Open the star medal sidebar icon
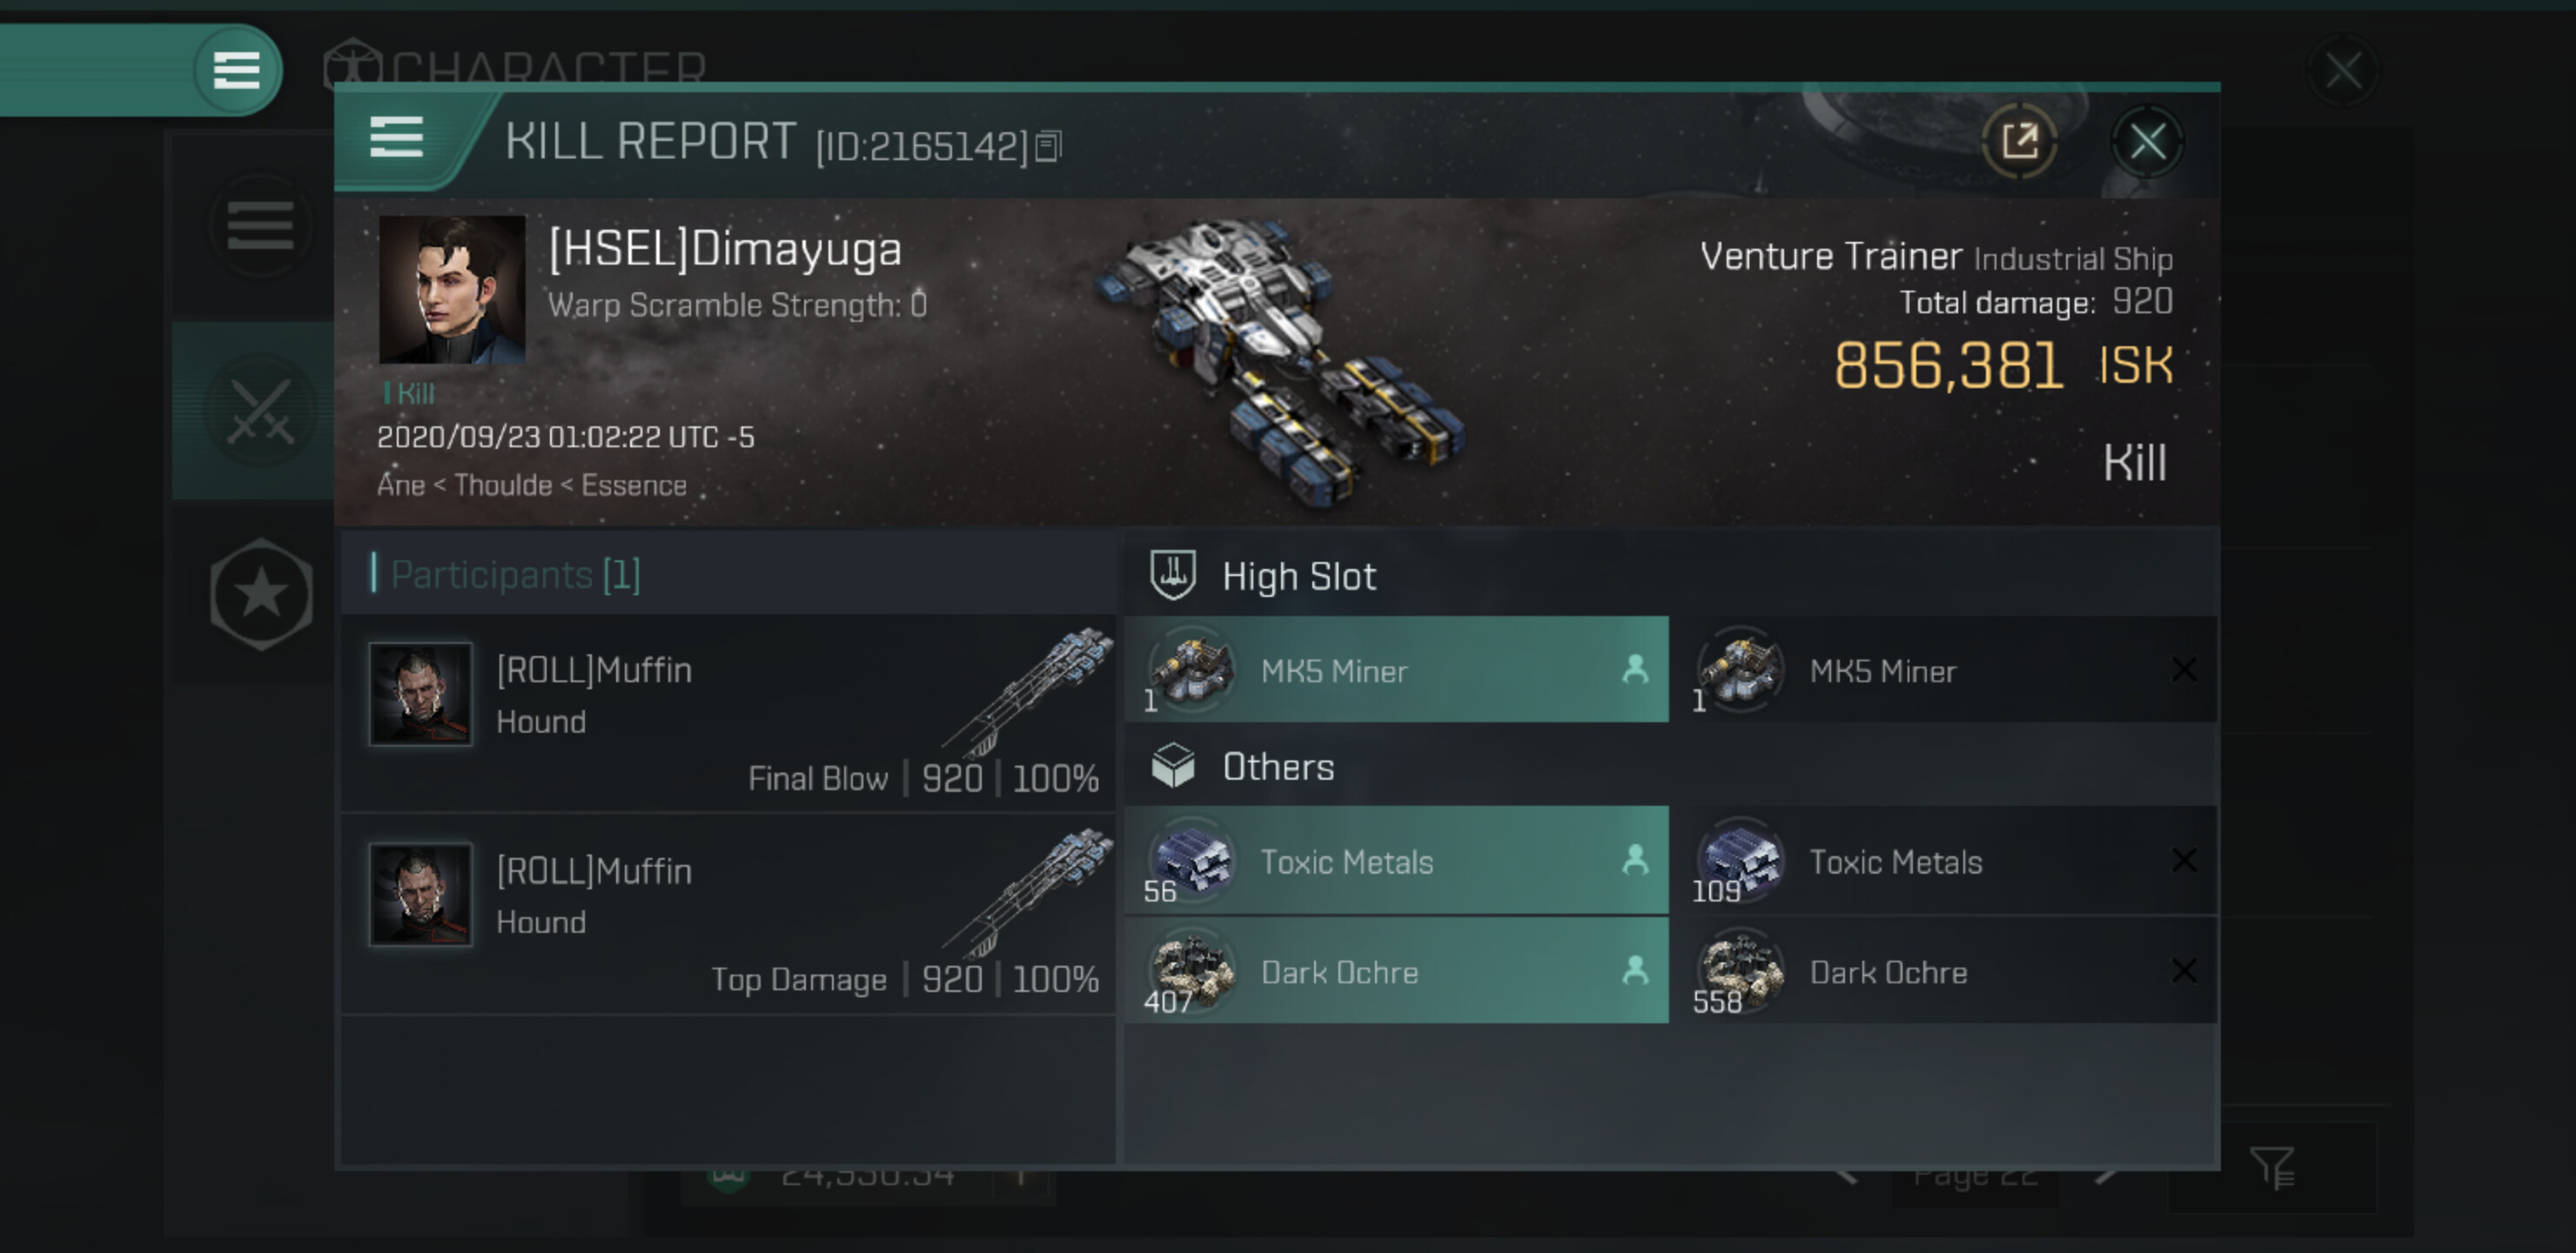Image resolution: width=2576 pixels, height=1253 pixels. coord(261,594)
